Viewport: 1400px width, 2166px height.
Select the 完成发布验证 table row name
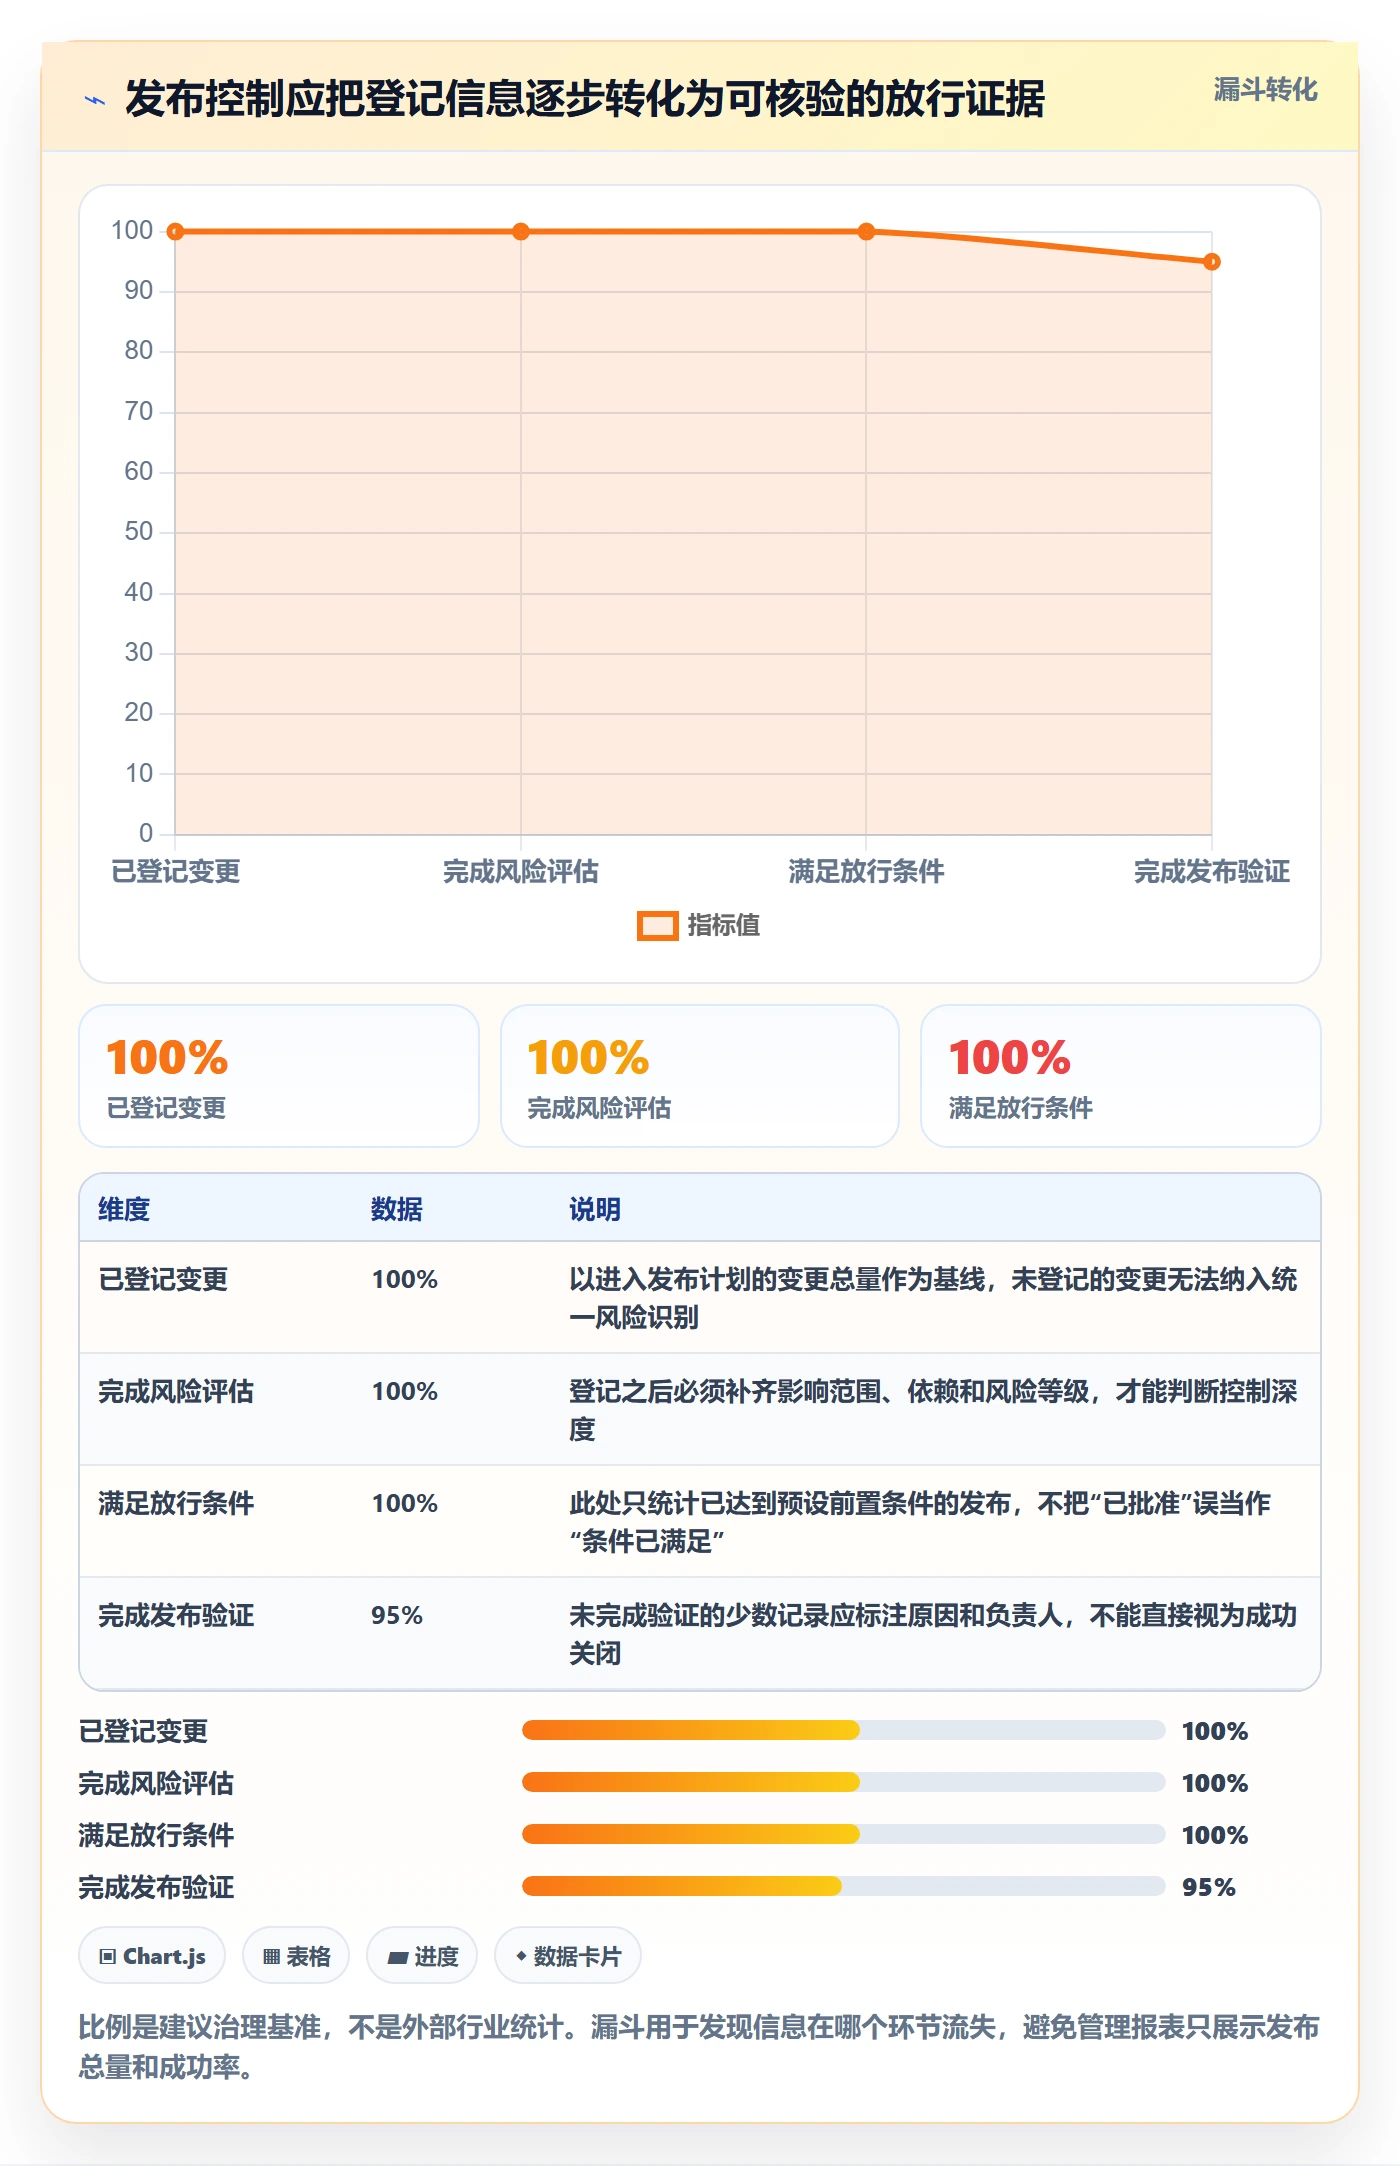point(176,1615)
